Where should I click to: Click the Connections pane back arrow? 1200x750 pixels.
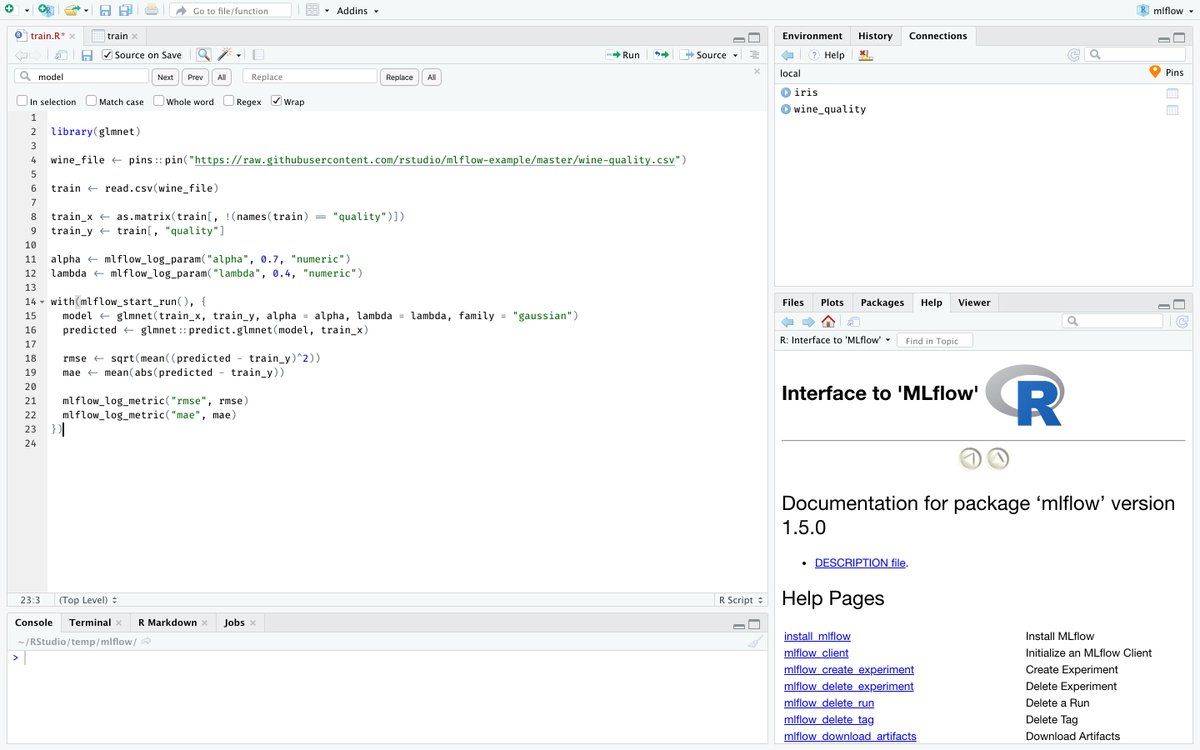coord(787,55)
